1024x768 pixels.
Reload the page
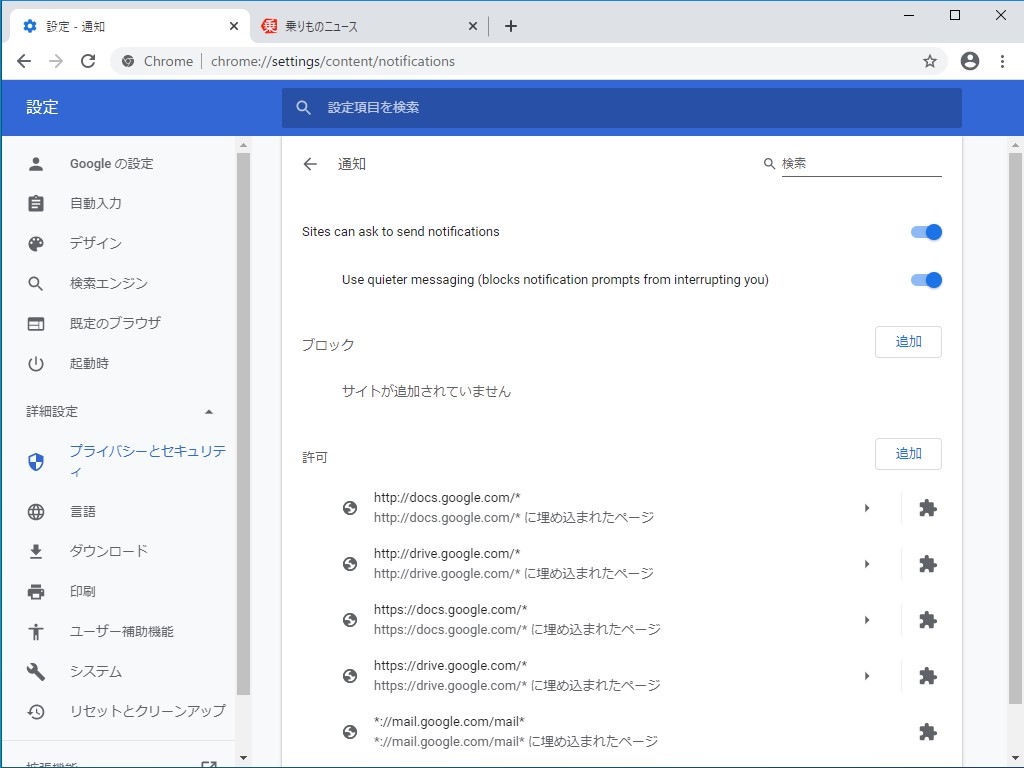coord(88,61)
